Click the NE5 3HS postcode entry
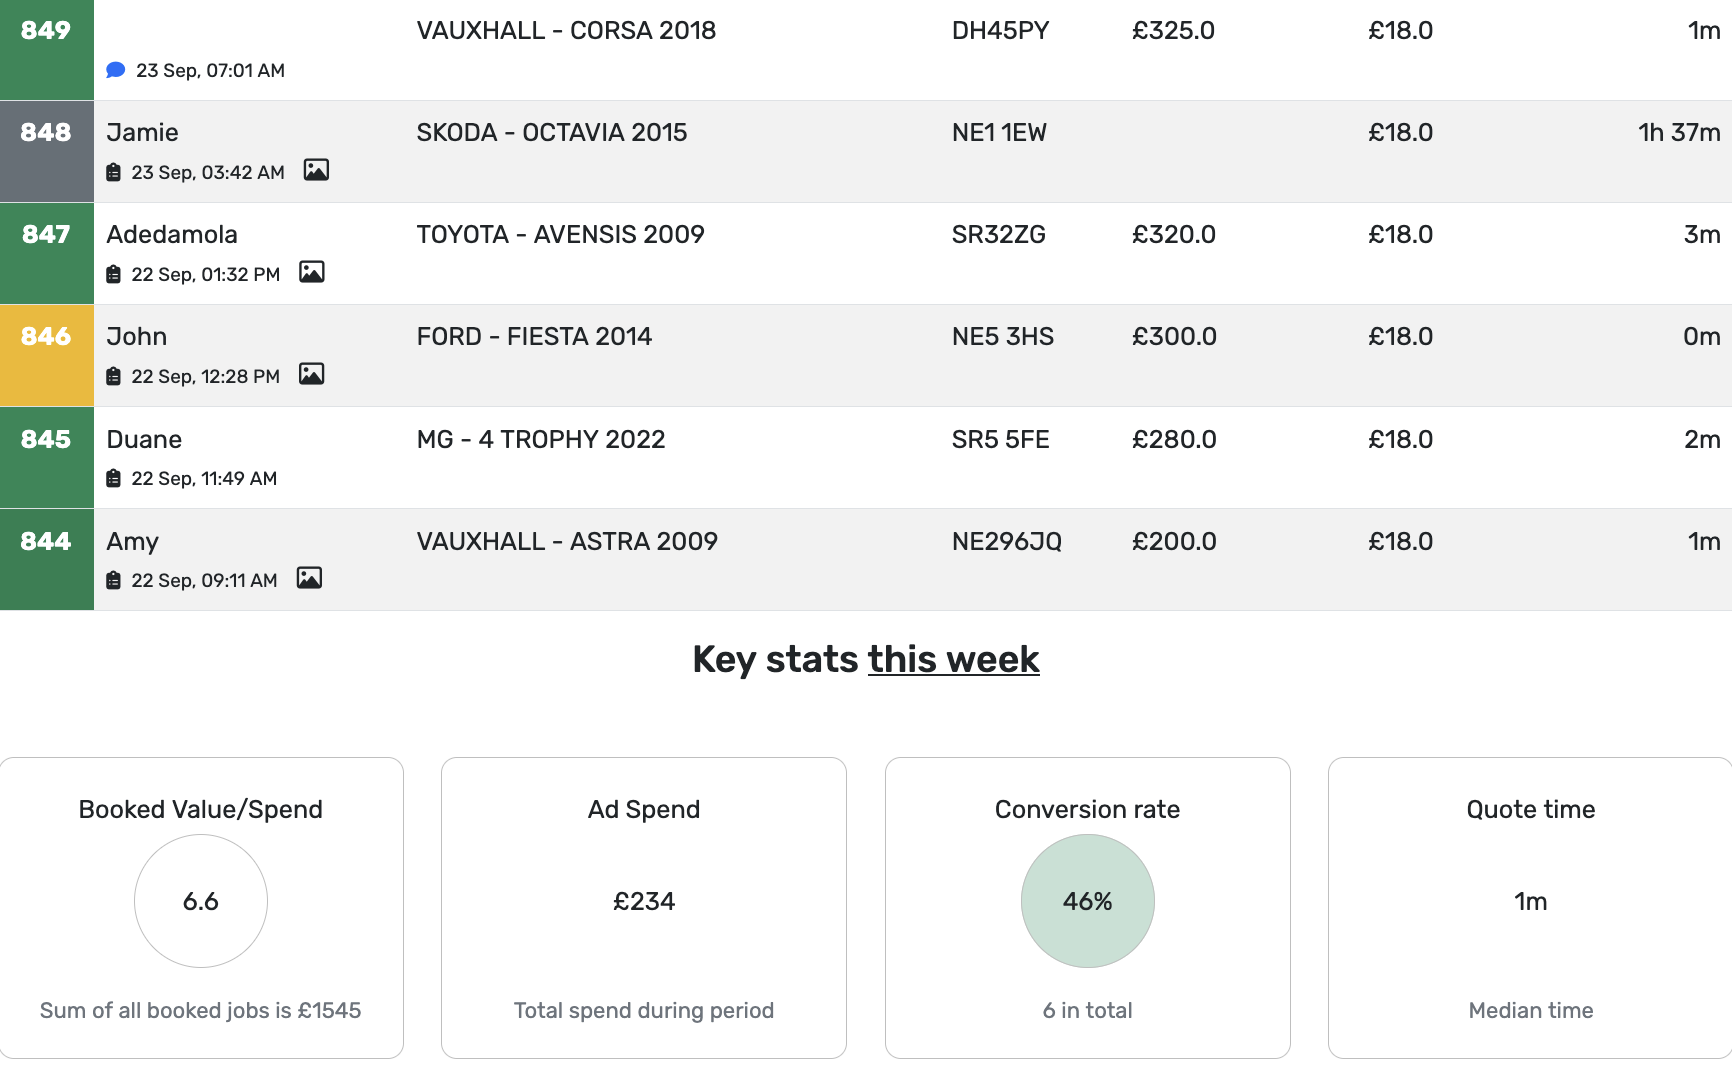Image resolution: width=1732 pixels, height=1092 pixels. [1001, 337]
